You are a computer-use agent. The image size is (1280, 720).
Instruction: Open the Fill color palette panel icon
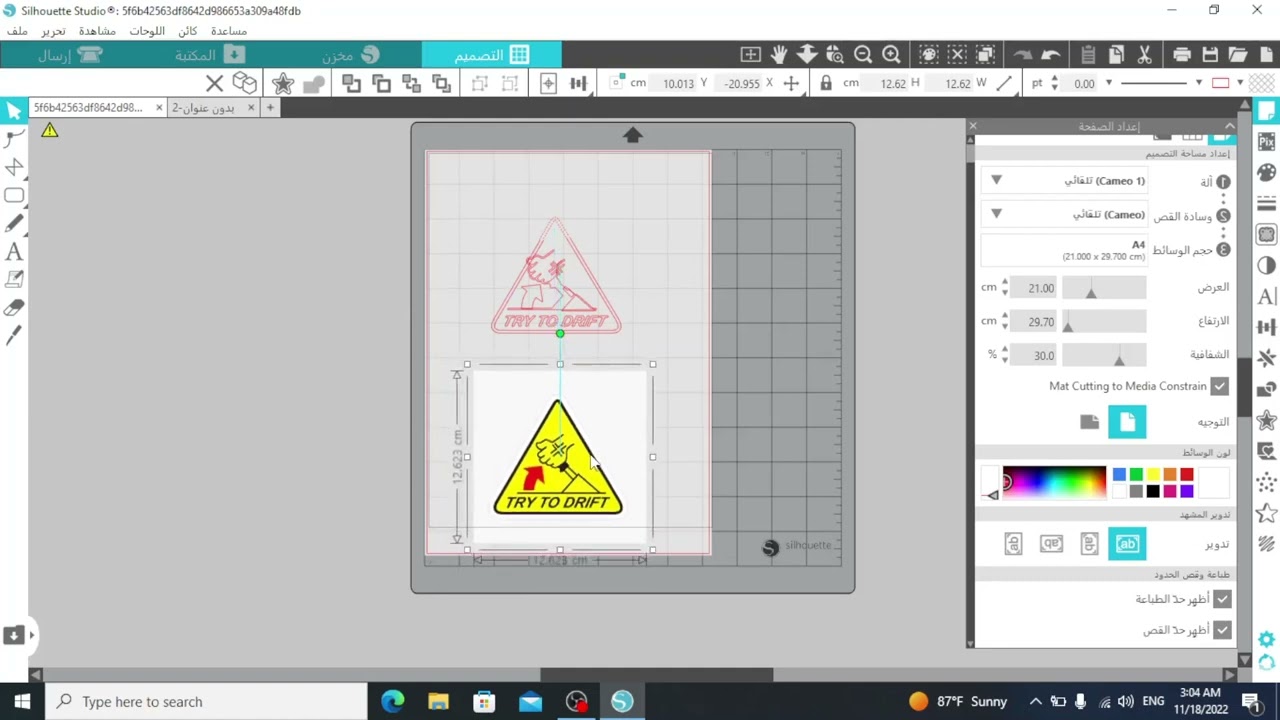pos(1267,172)
